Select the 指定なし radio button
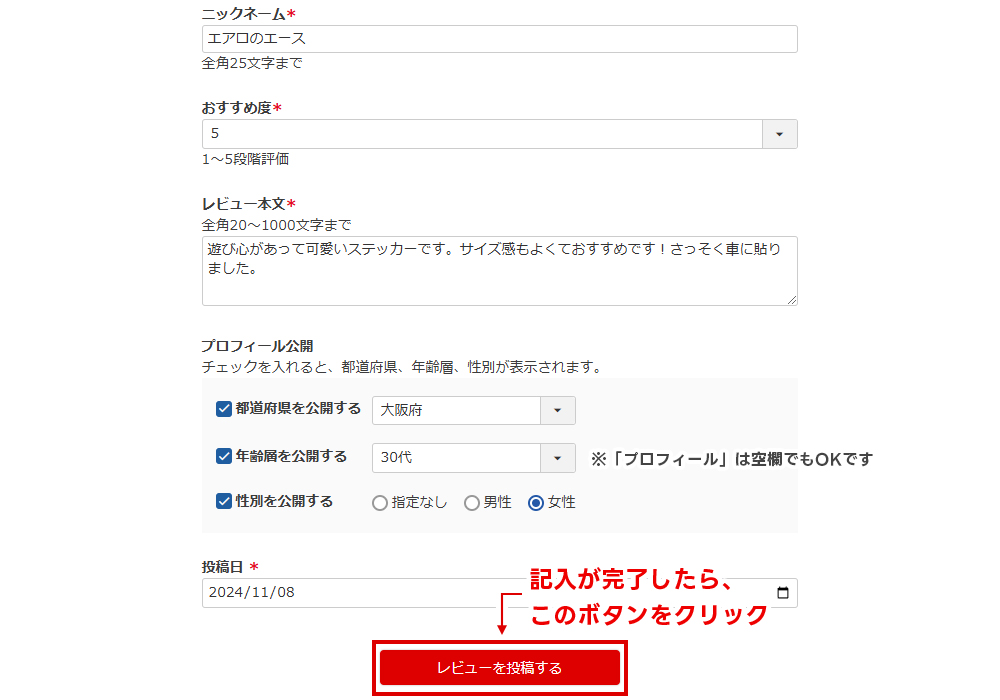 [x=380, y=503]
